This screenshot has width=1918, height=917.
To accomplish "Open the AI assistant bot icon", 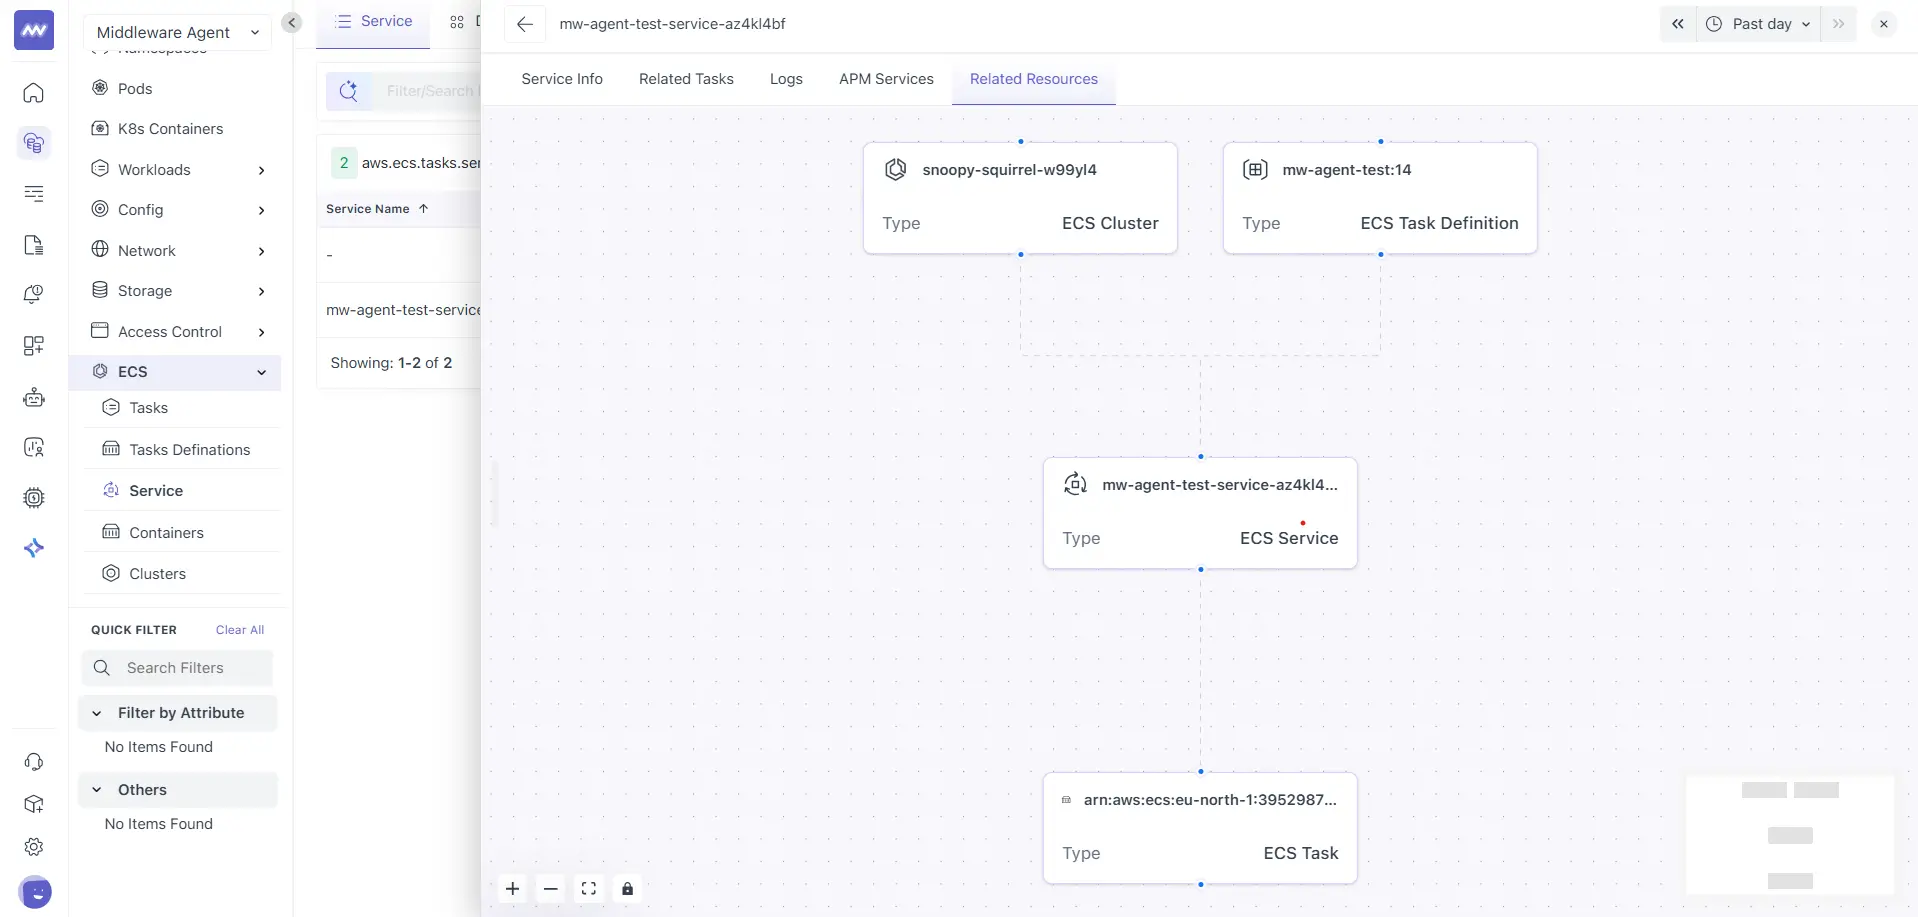I will coord(33,397).
